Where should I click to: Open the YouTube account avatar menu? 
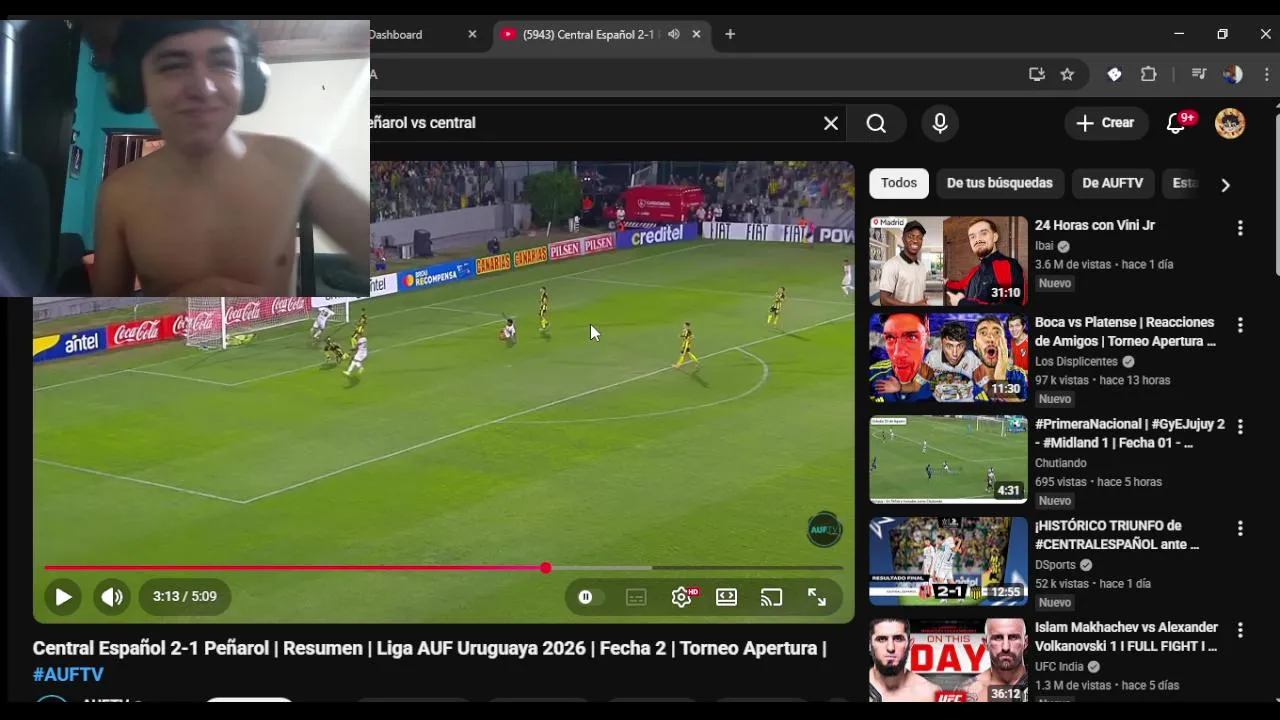click(x=1230, y=123)
